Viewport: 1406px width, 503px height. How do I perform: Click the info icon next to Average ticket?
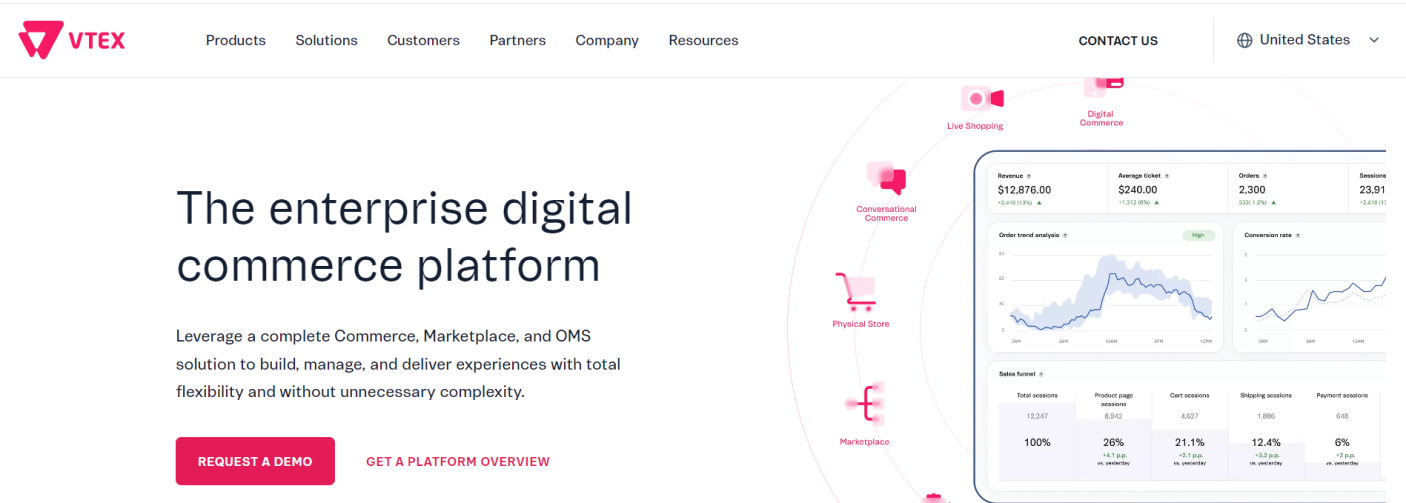point(1167,175)
